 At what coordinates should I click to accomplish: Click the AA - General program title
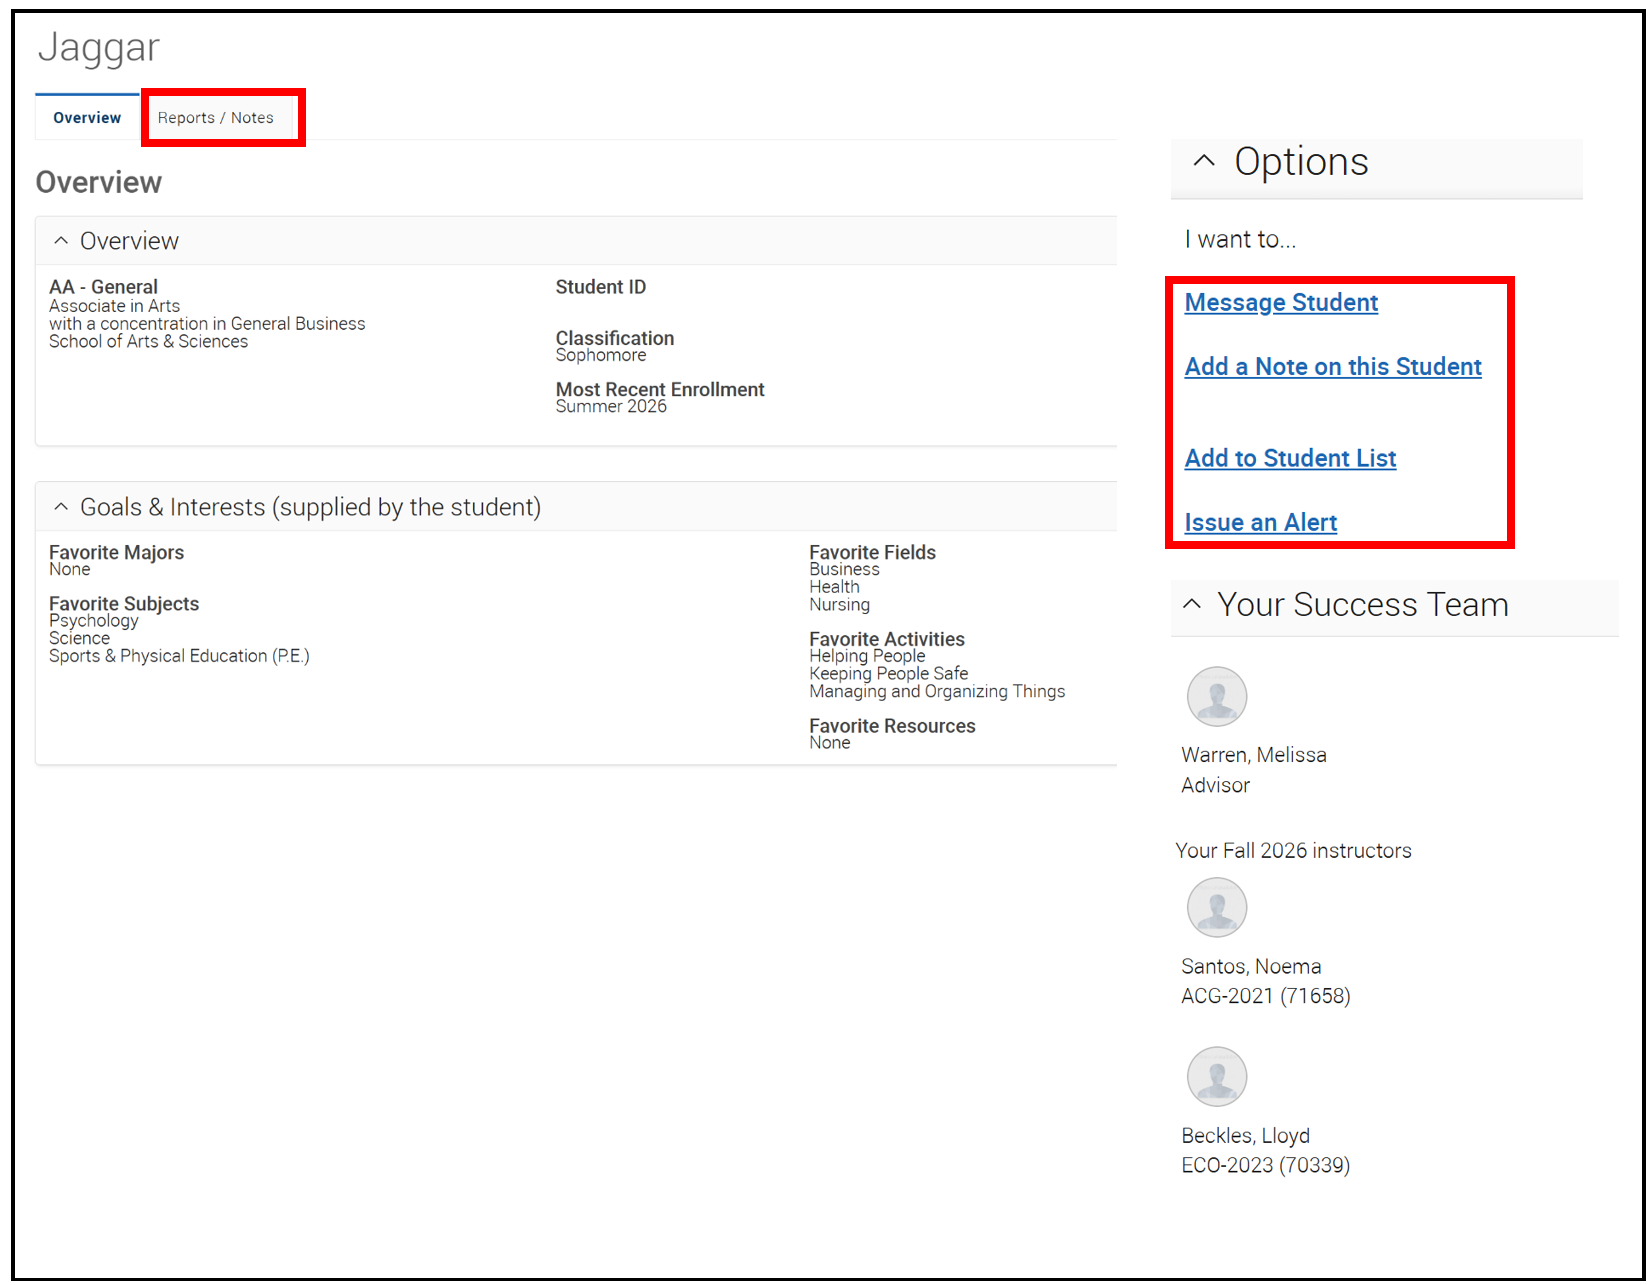pyautogui.click(x=103, y=287)
